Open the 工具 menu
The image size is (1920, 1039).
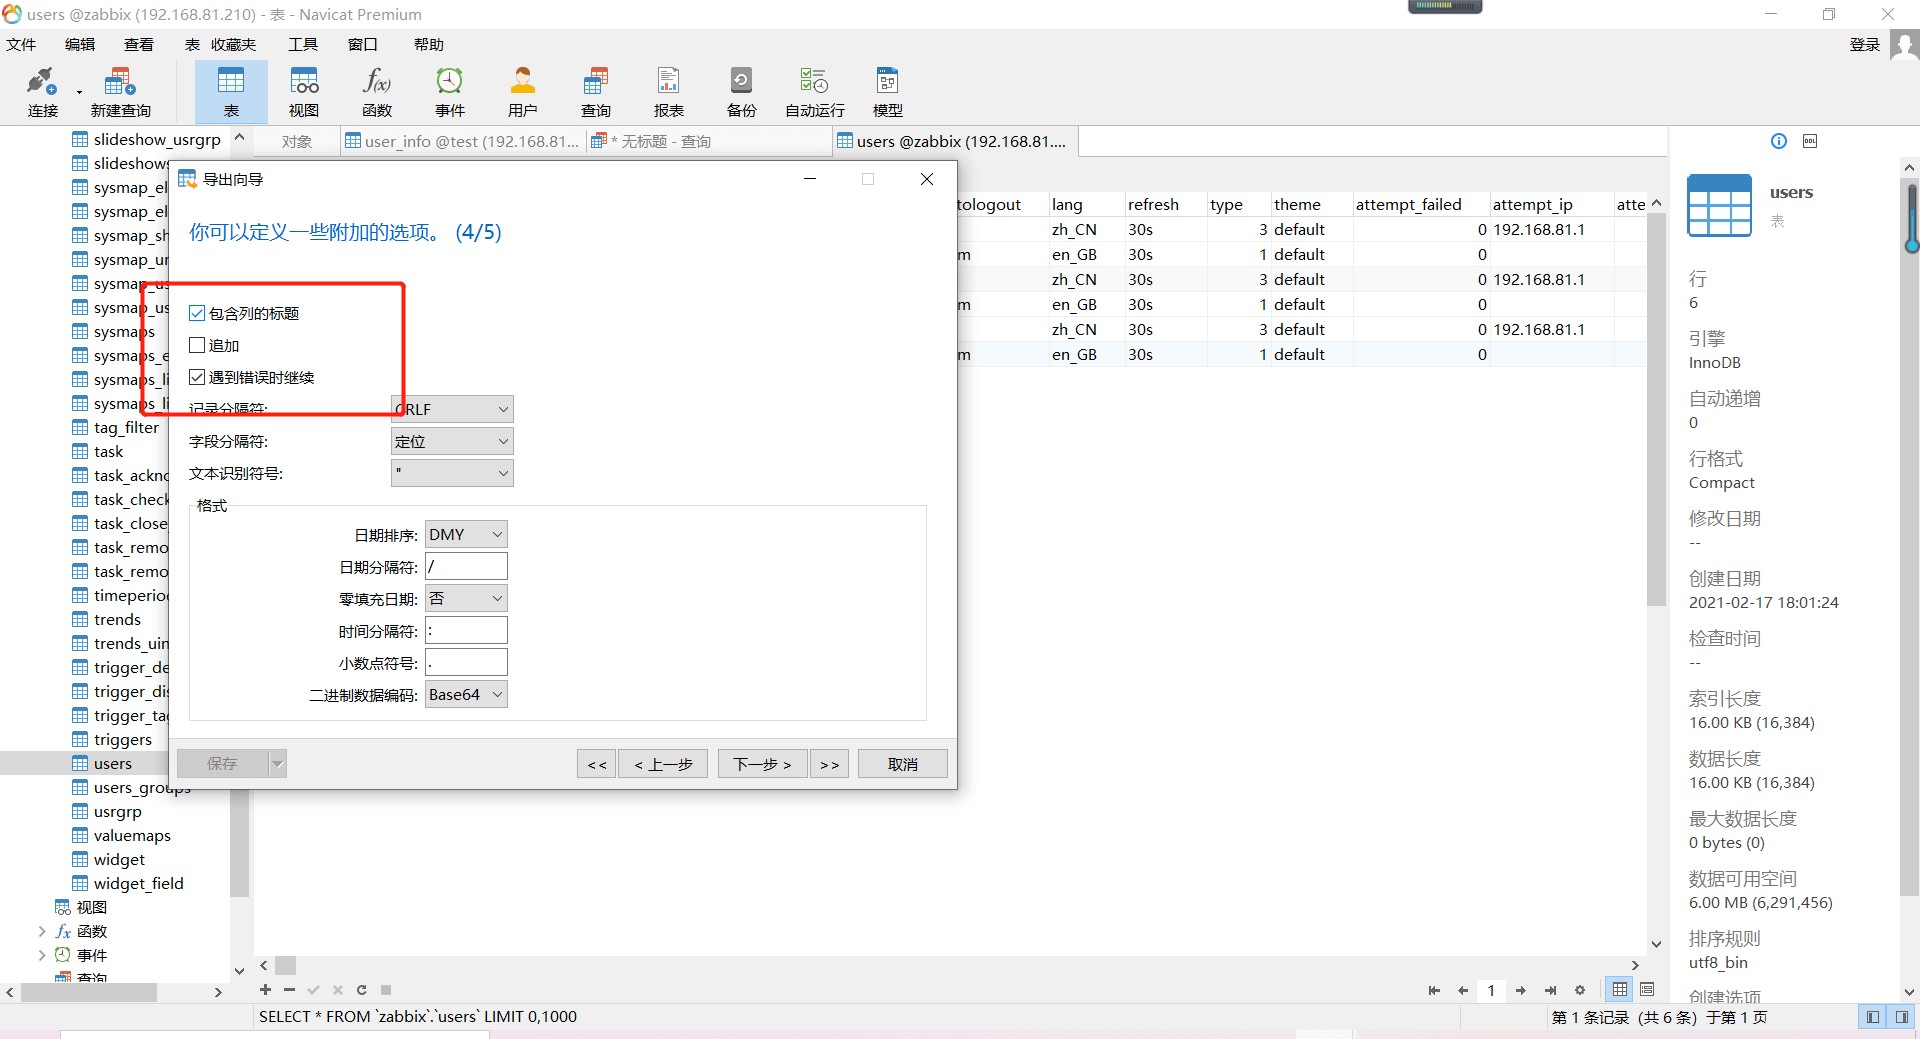point(302,44)
